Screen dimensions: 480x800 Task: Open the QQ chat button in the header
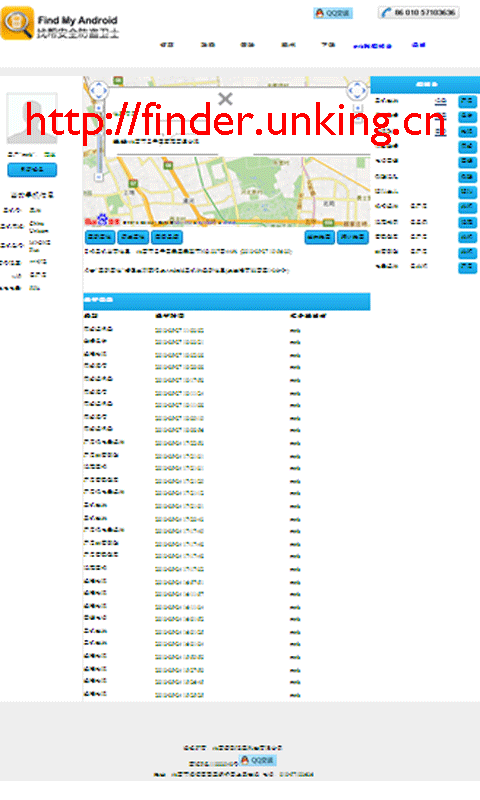tap(333, 13)
